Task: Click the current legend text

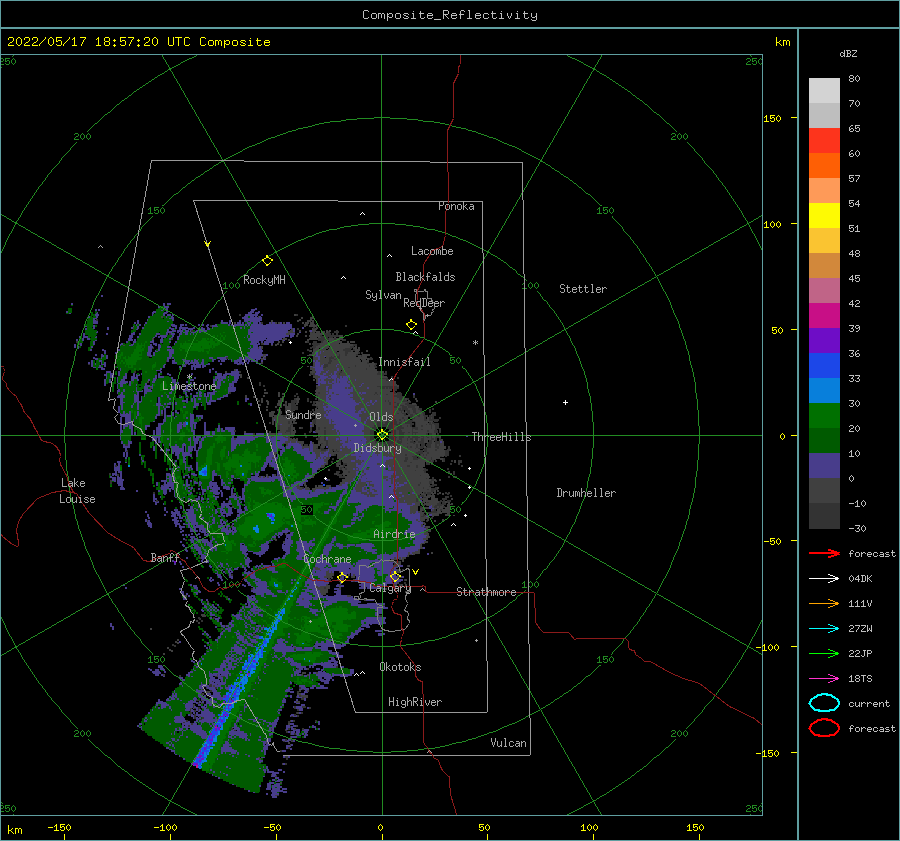Action: (x=869, y=704)
